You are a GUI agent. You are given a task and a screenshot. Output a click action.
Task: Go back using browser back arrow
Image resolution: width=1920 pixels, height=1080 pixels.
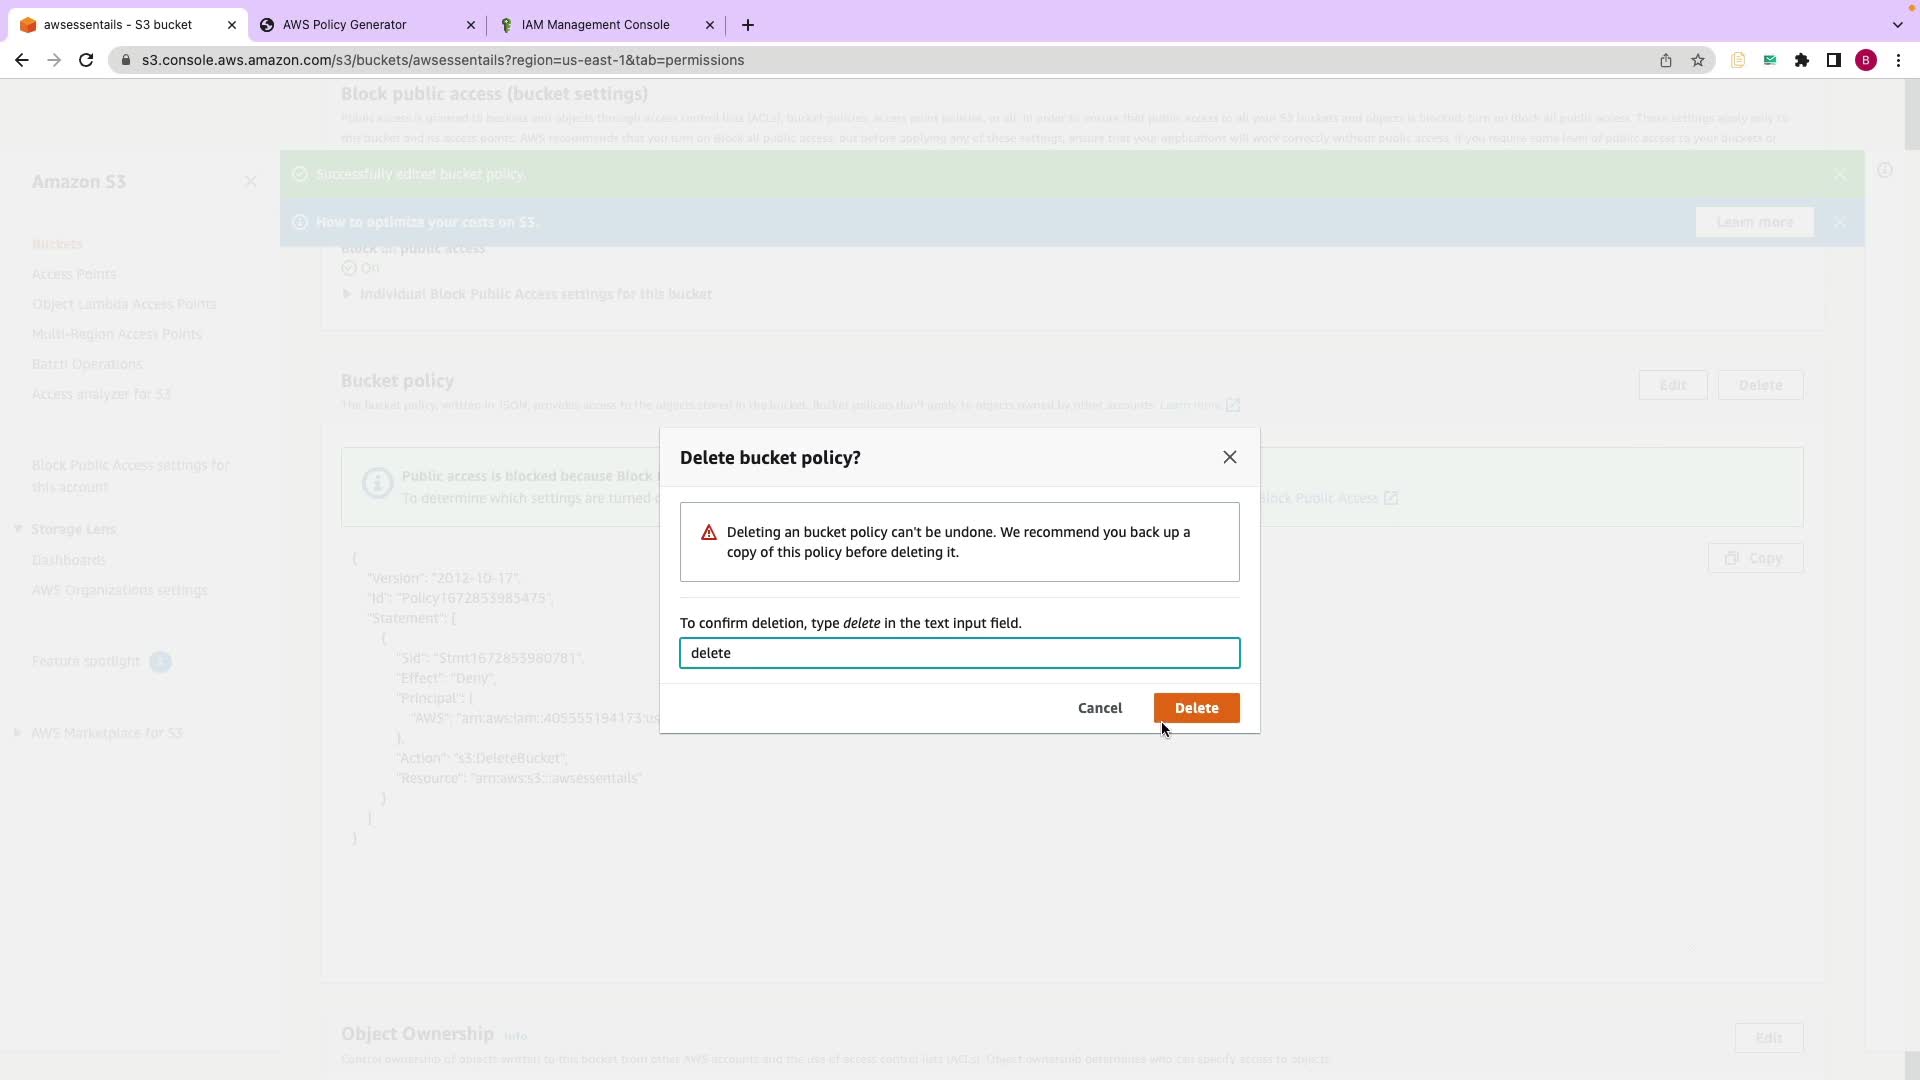pos(22,60)
